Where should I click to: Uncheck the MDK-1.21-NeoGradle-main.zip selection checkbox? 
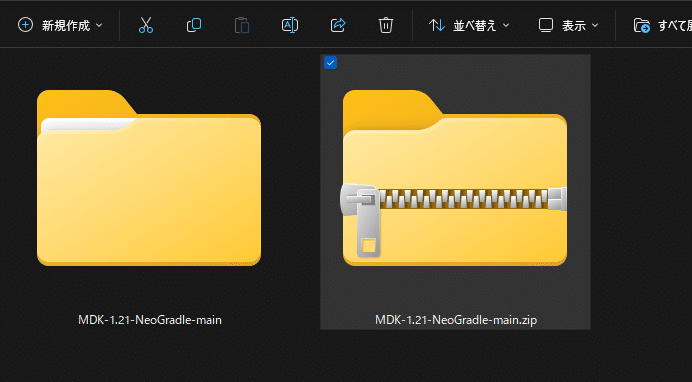click(330, 63)
